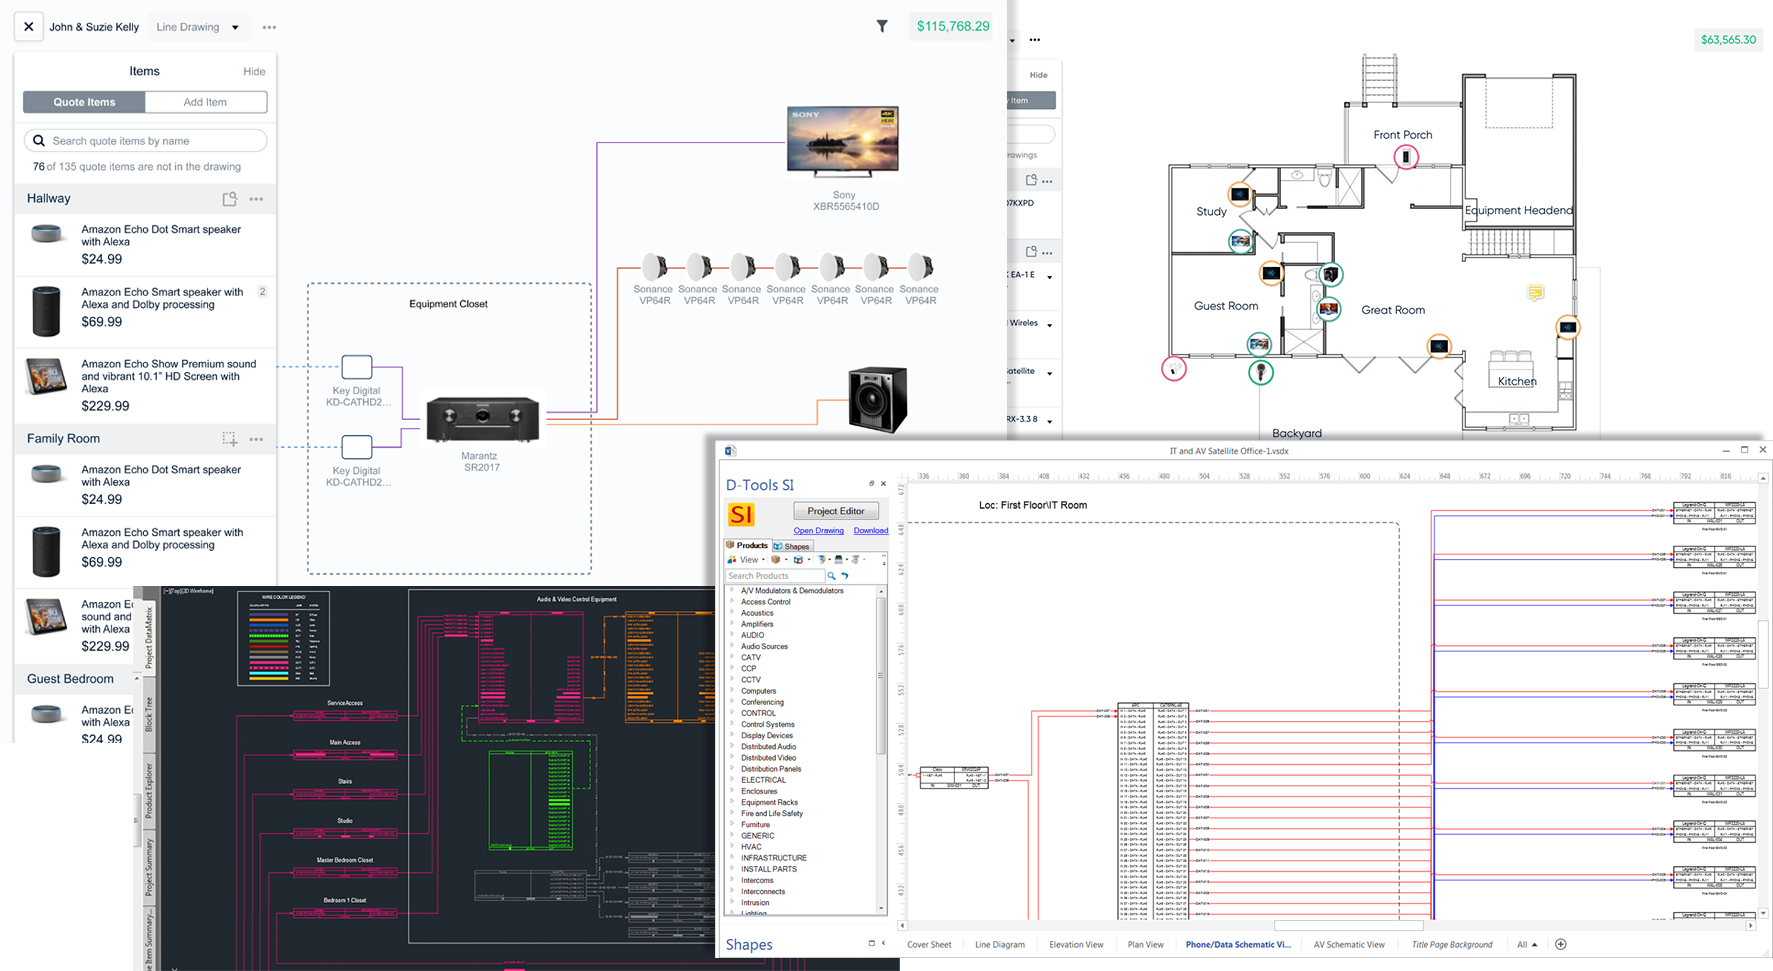
Task: Click the product search magnifier icon
Action: click(x=831, y=576)
